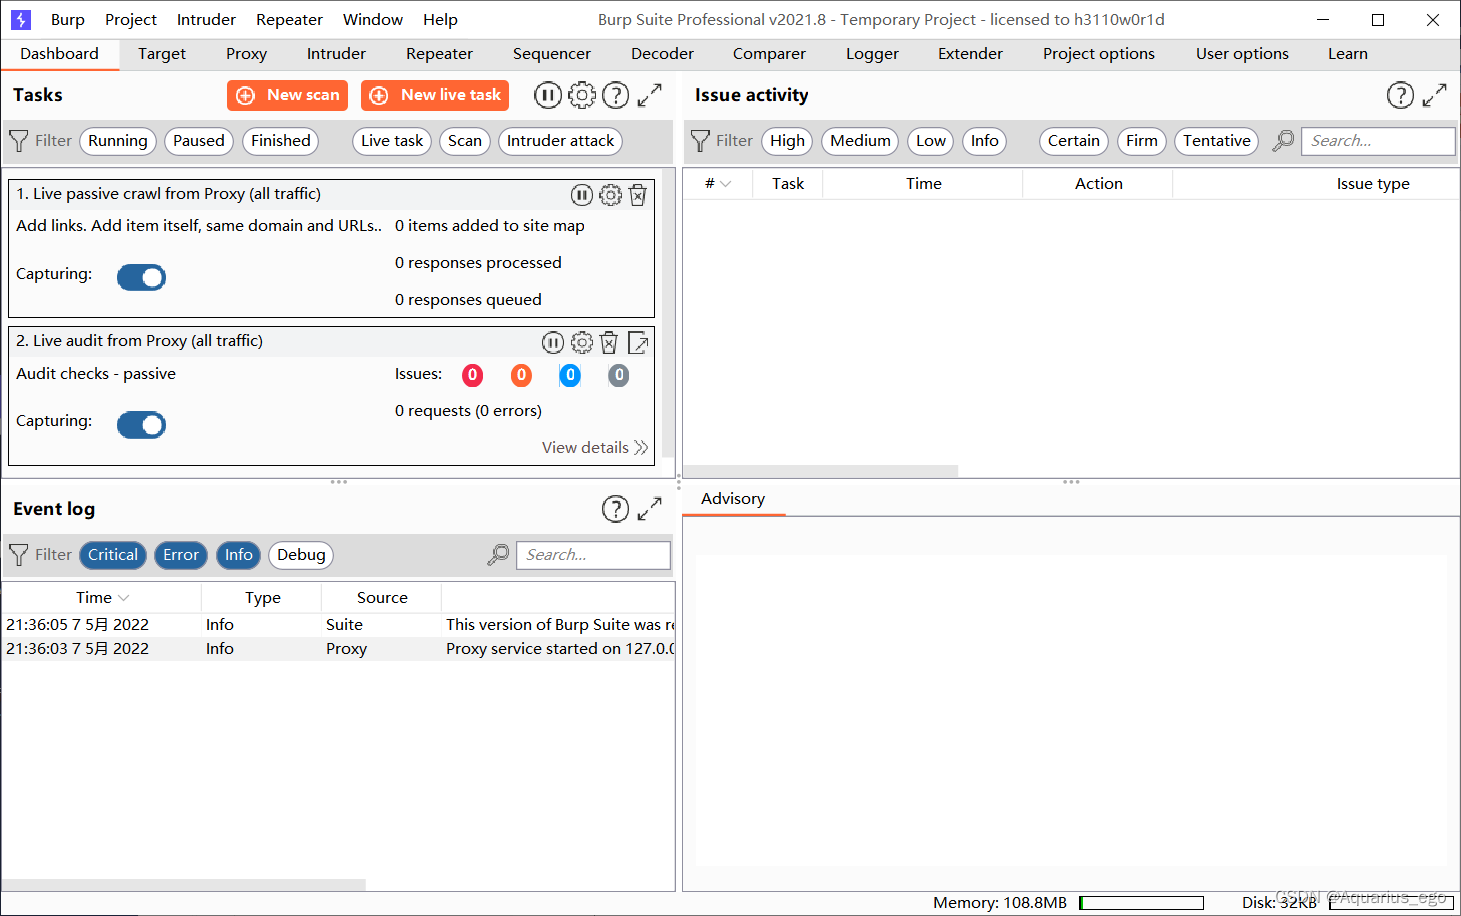Select the Proxy service started log row
This screenshot has height=916, width=1461.
click(x=338, y=649)
